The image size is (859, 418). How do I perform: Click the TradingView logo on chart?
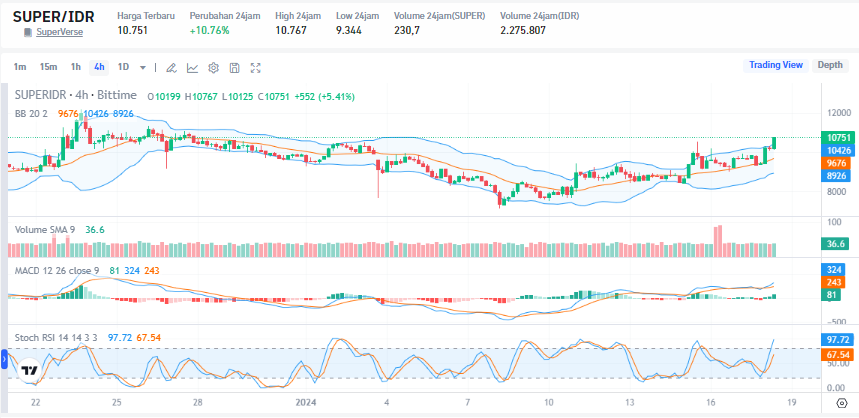click(x=28, y=370)
